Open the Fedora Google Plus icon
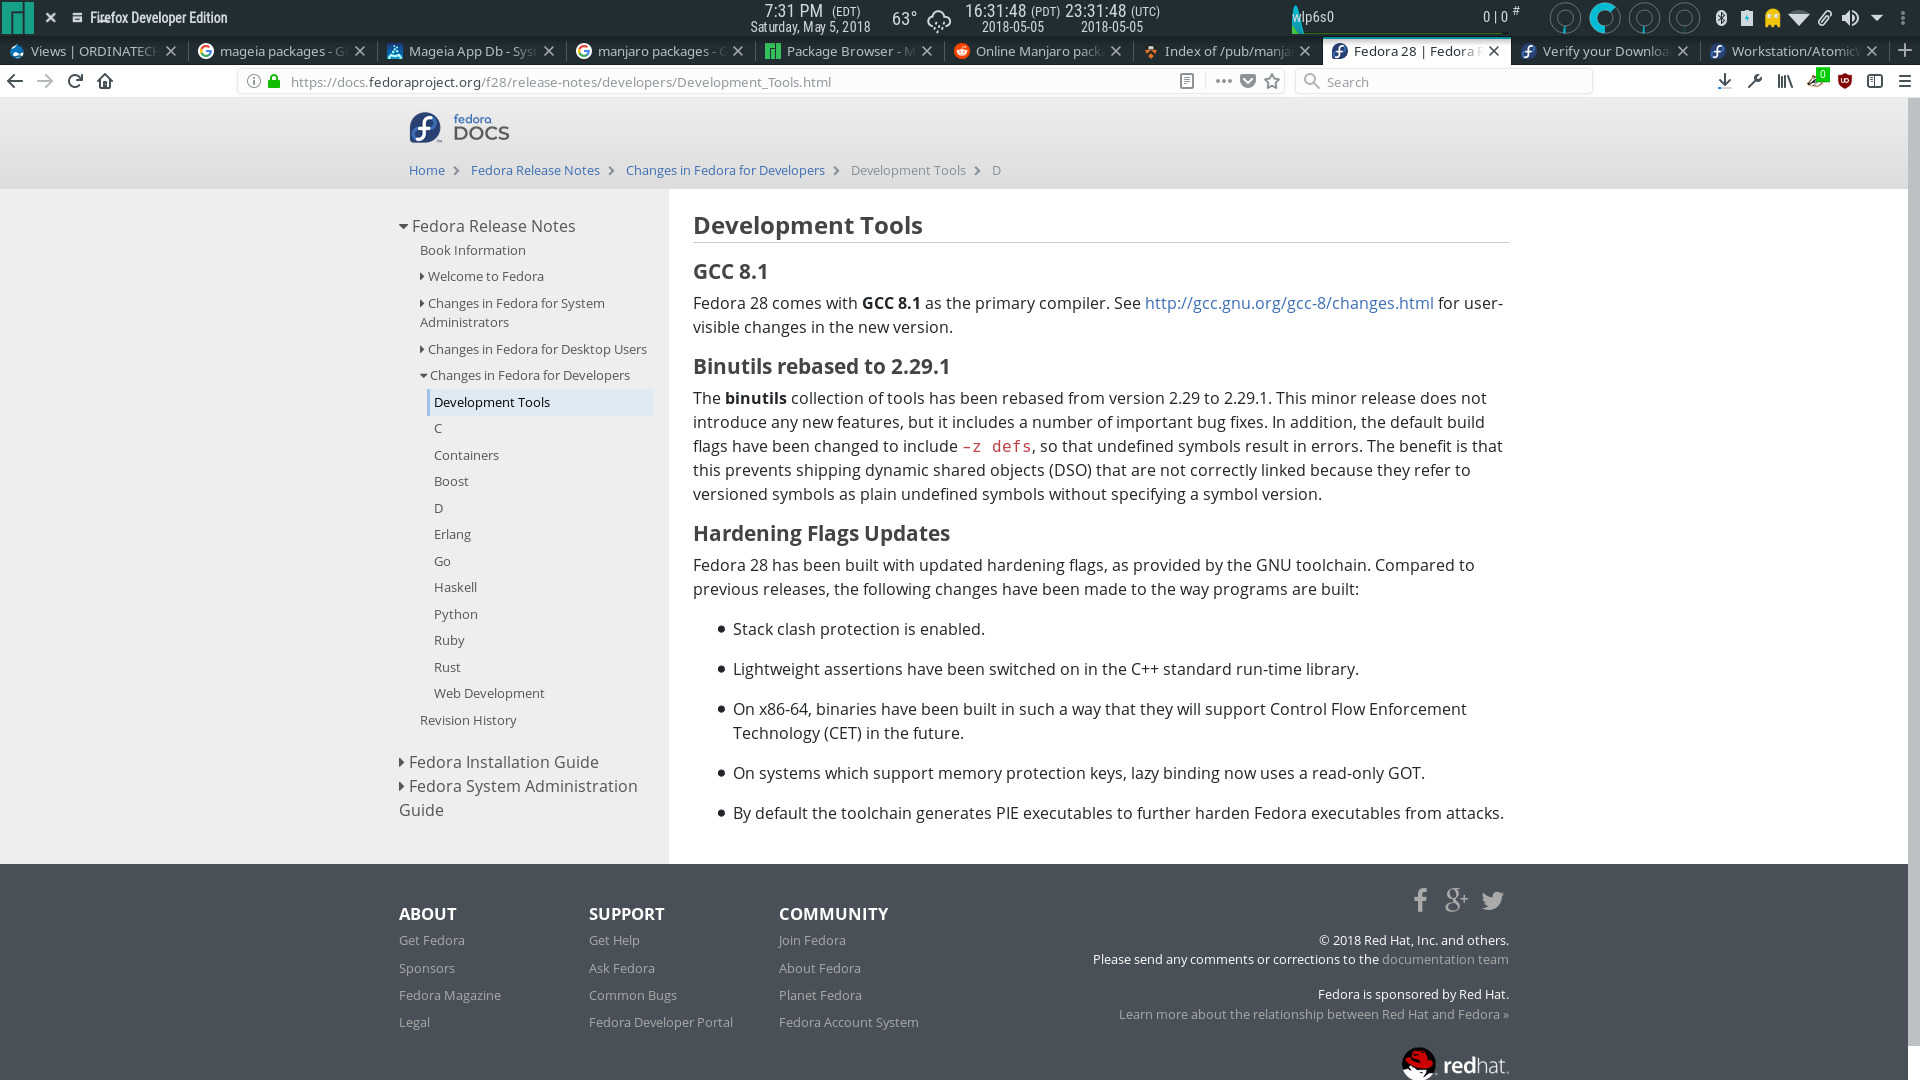Screen dimensions: 1920x1080 click(x=1456, y=900)
